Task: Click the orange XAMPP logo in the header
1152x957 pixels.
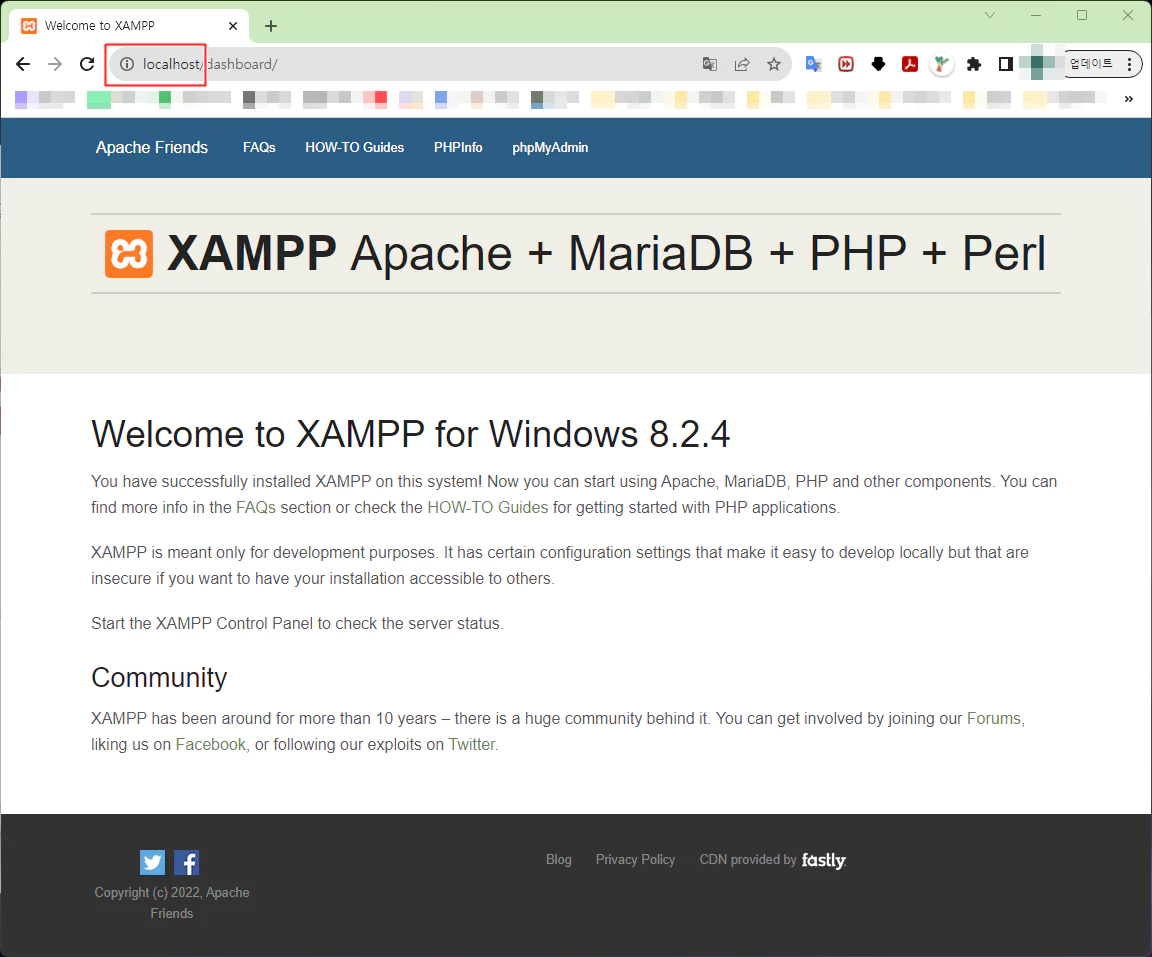Action: (129, 254)
